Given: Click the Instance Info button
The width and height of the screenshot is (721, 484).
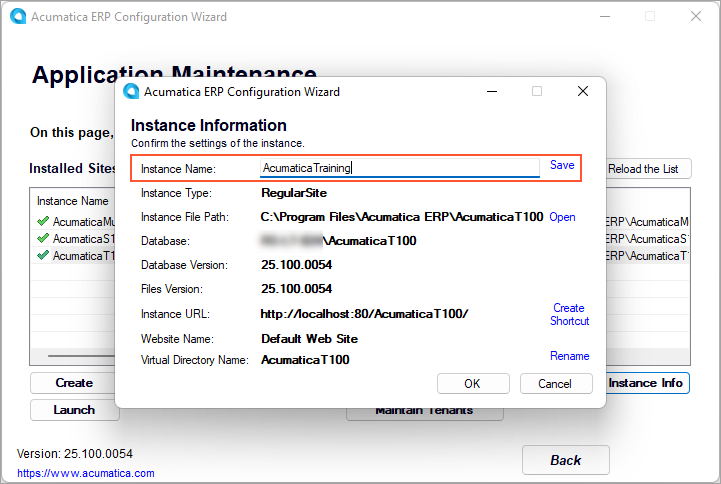Looking at the screenshot, I should pos(647,383).
